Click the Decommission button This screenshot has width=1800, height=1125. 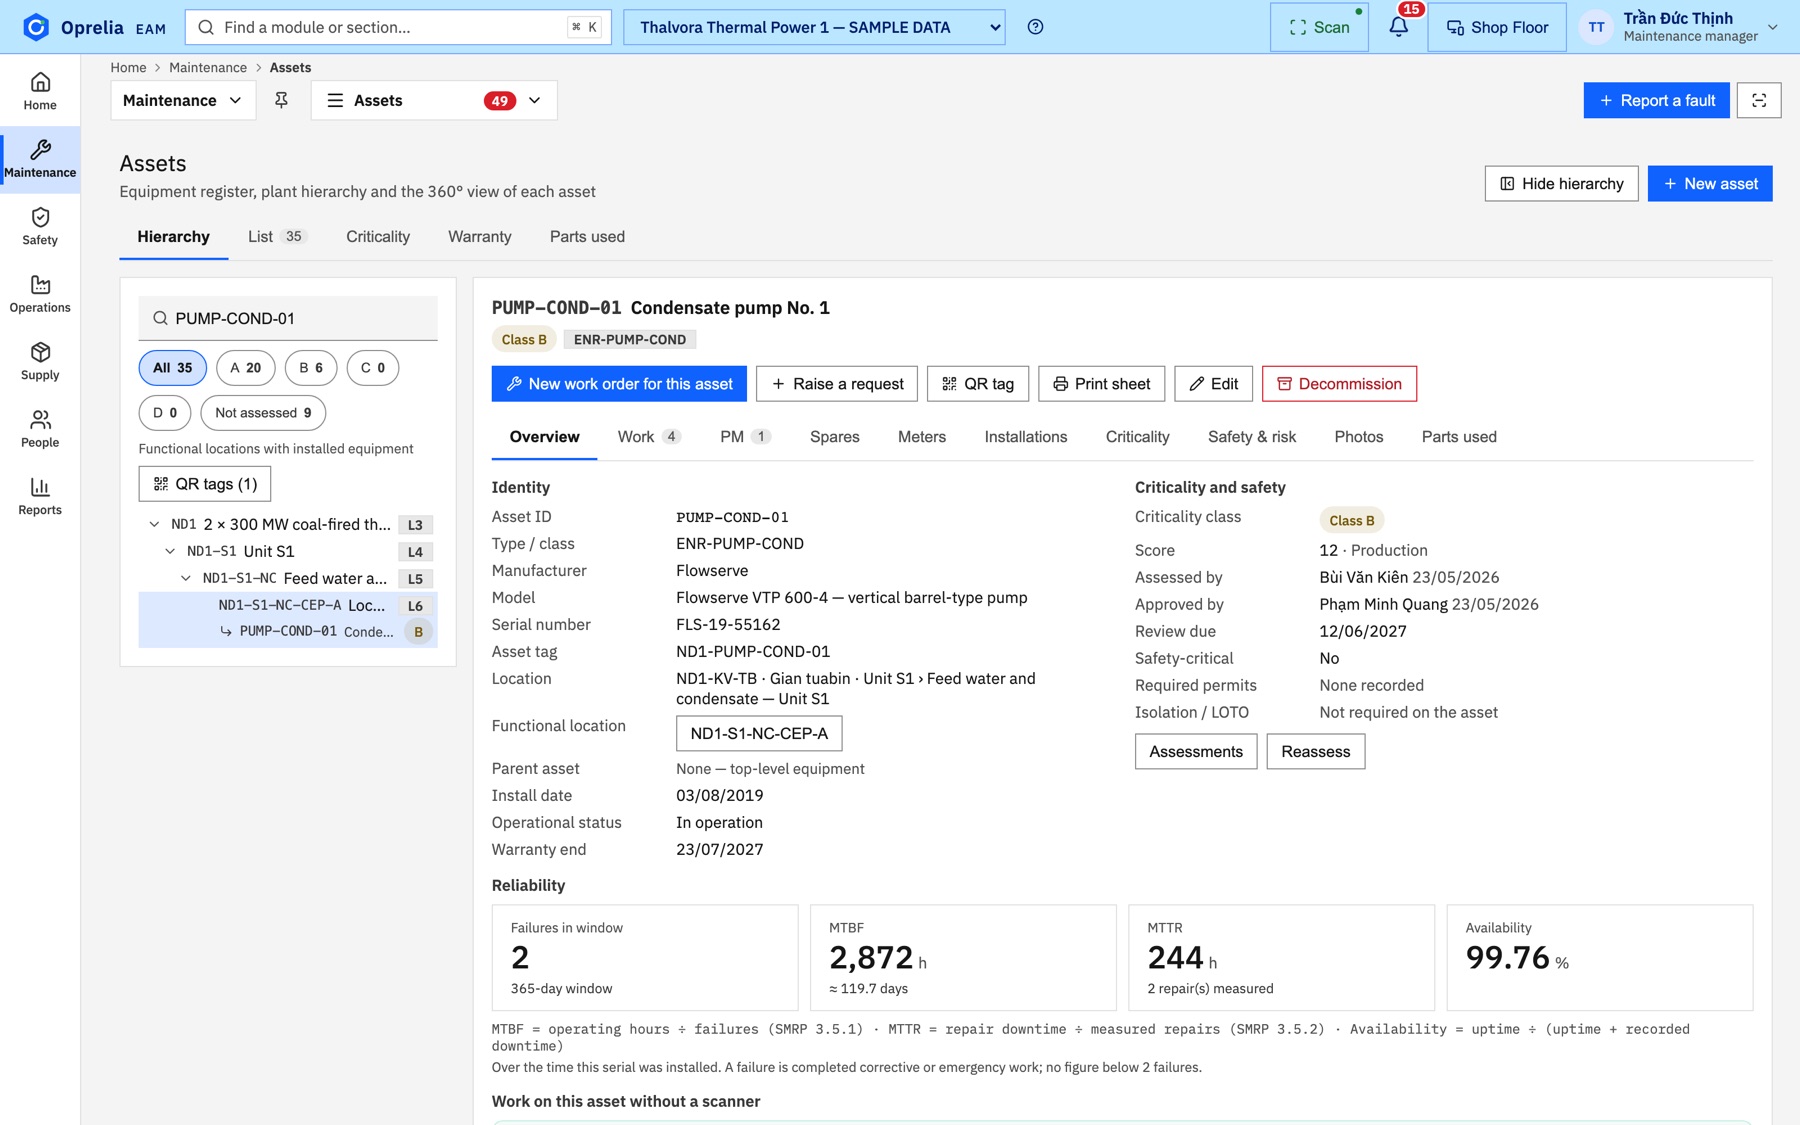[x=1339, y=384]
